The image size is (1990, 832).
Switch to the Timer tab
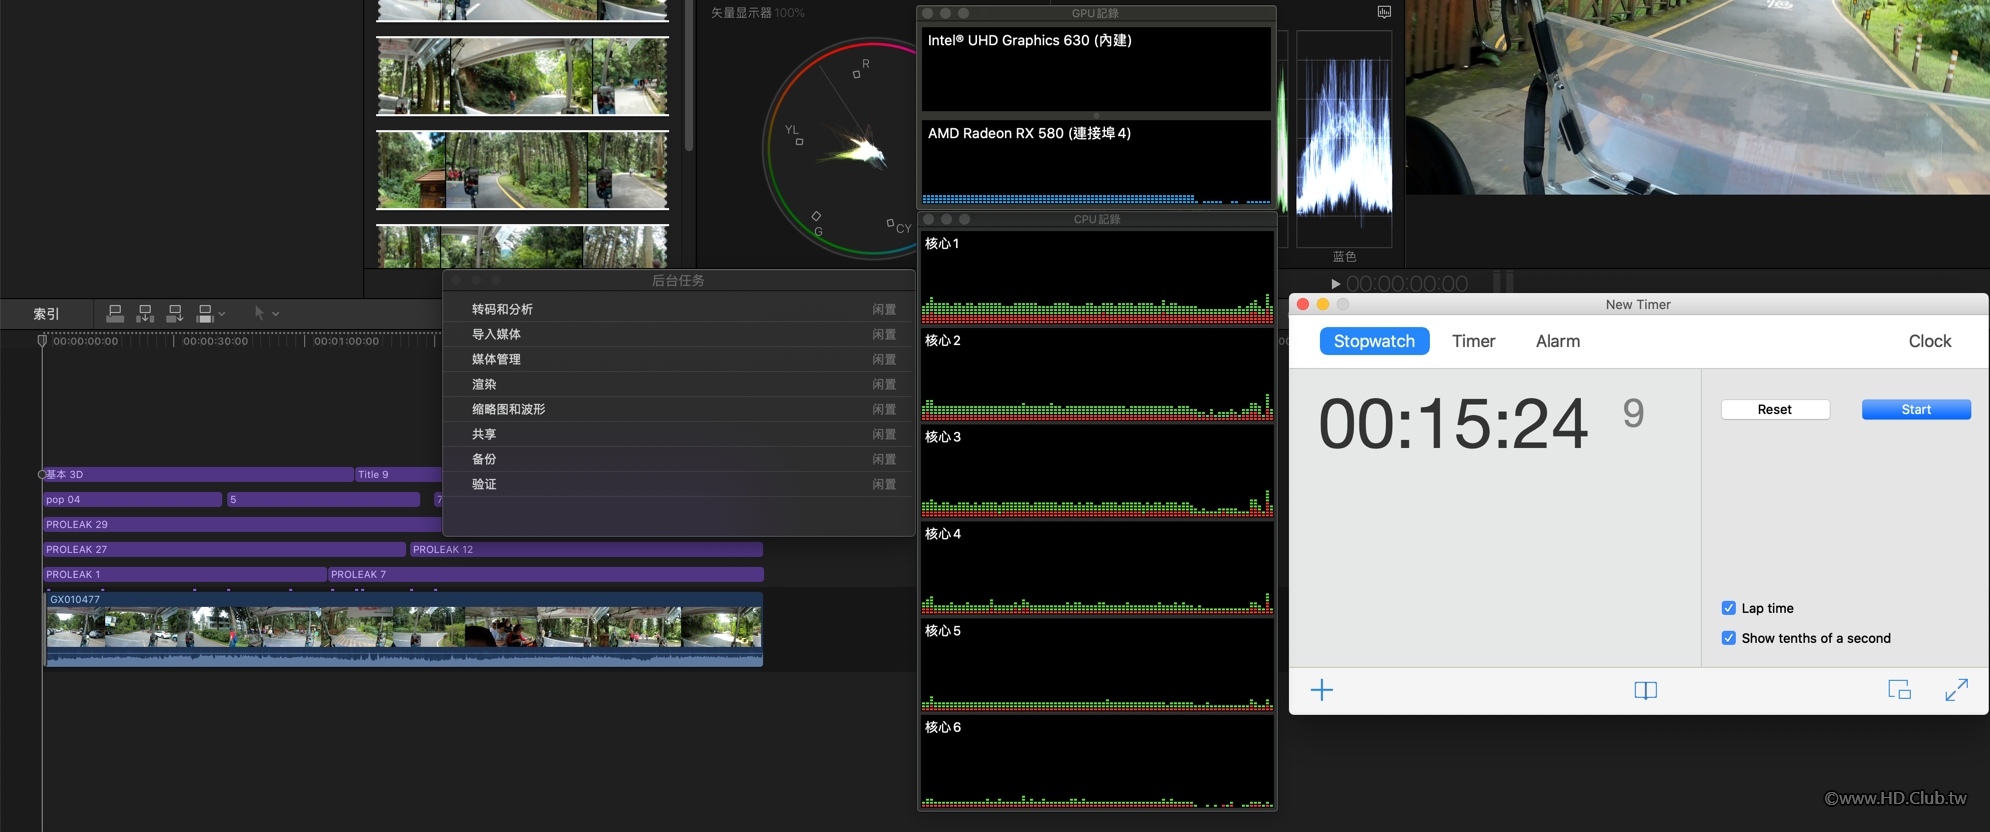click(x=1473, y=341)
